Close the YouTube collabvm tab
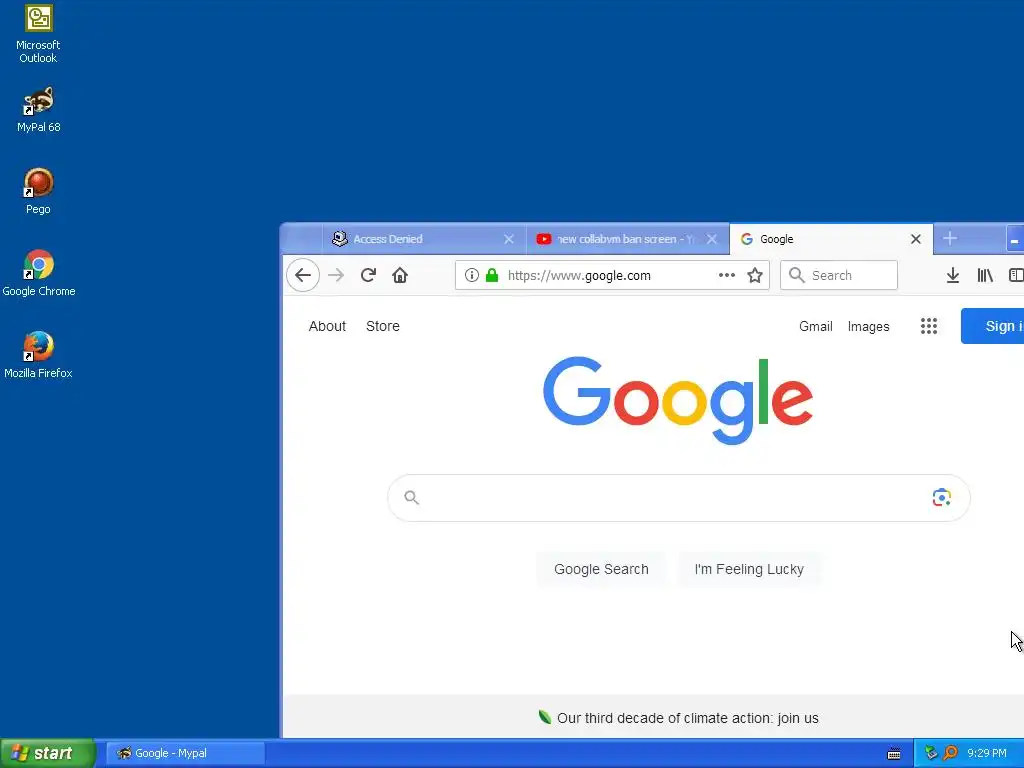The image size is (1024, 768). click(712, 239)
